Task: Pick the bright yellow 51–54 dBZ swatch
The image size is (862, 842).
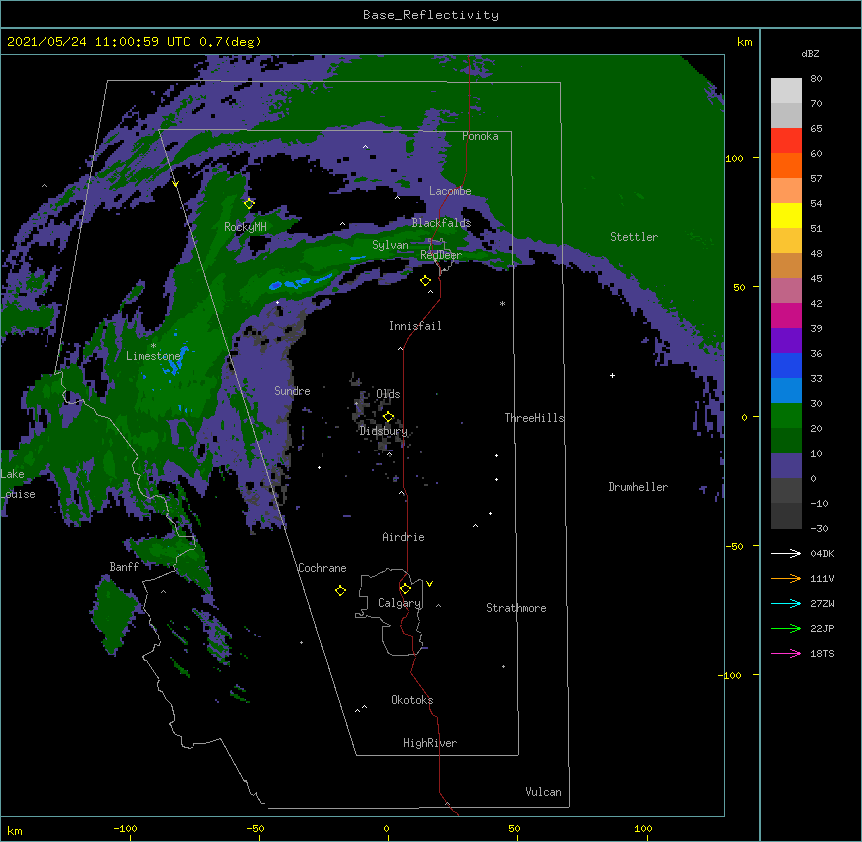Action: click(786, 215)
